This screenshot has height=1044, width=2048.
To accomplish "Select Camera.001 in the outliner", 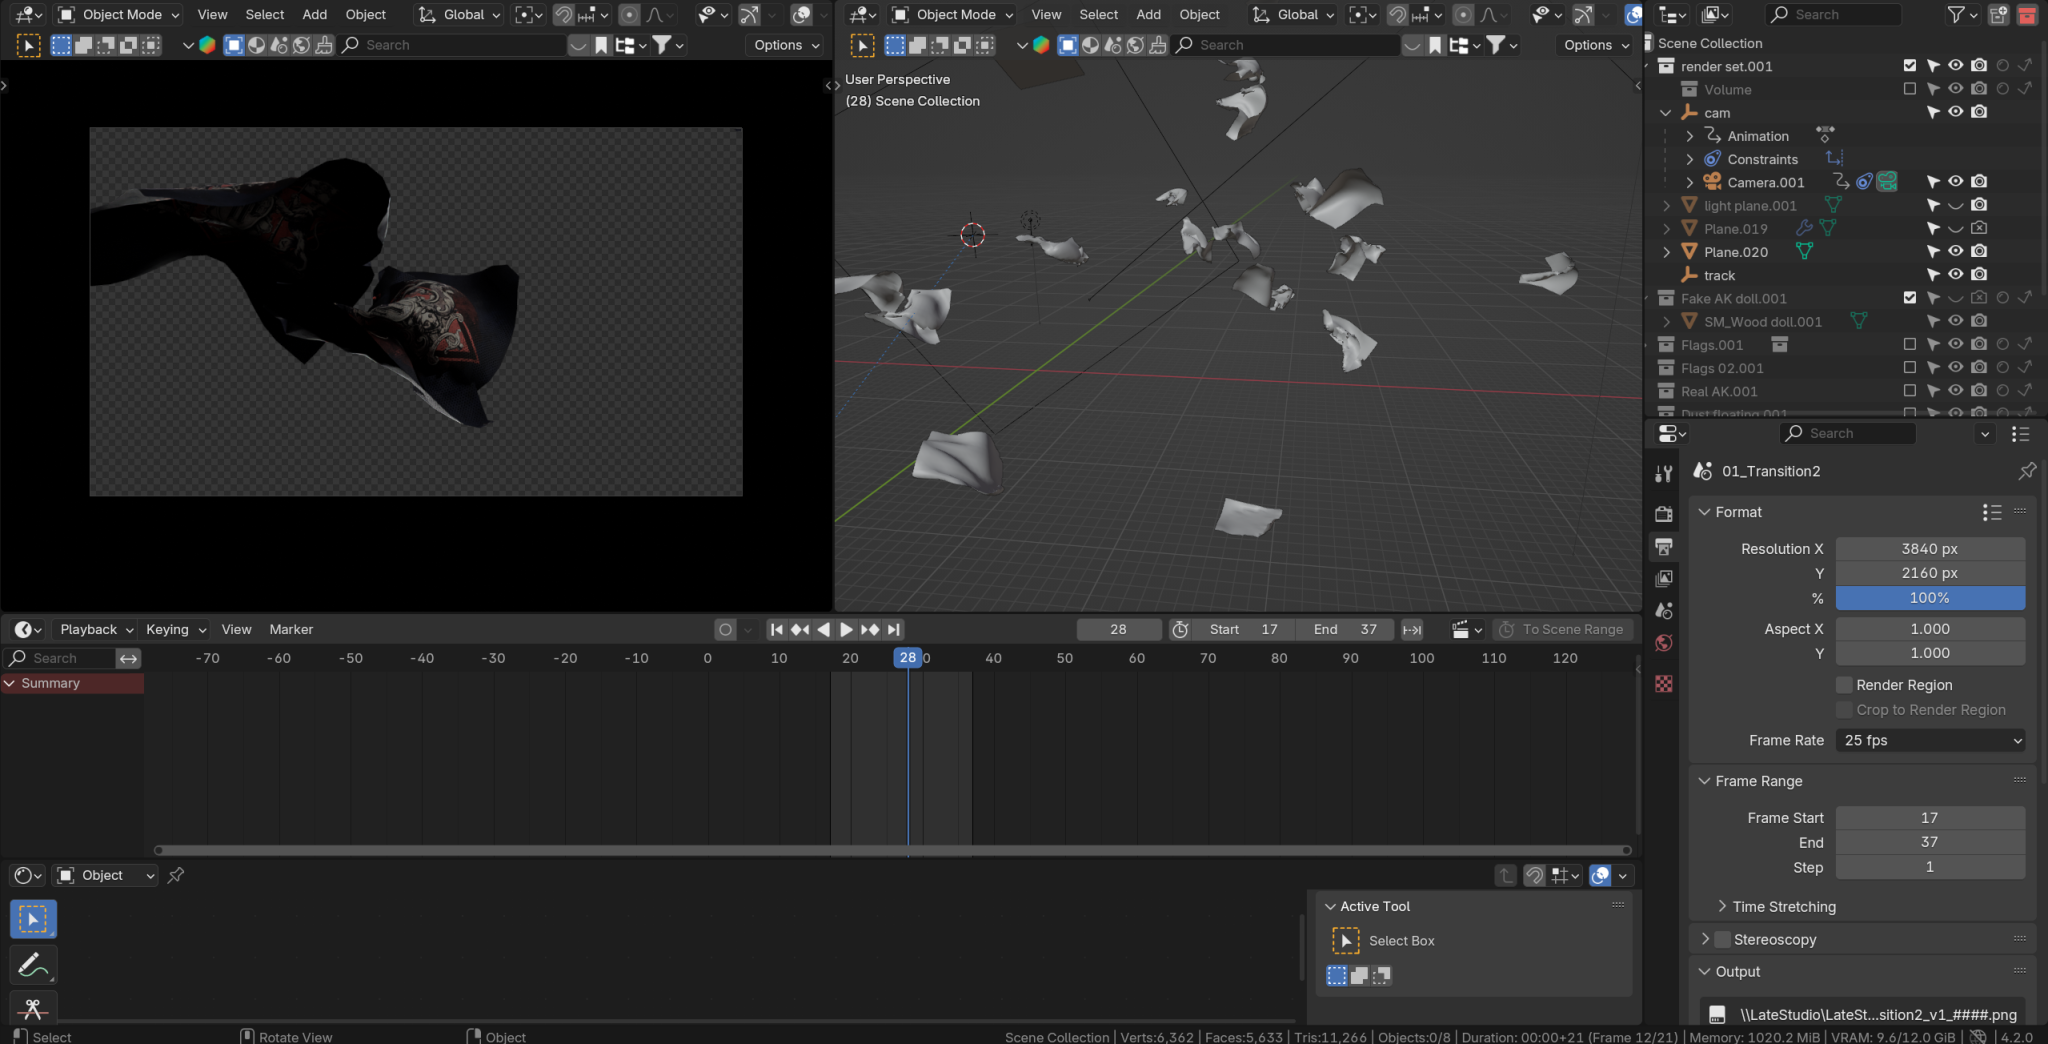I will pos(1766,182).
